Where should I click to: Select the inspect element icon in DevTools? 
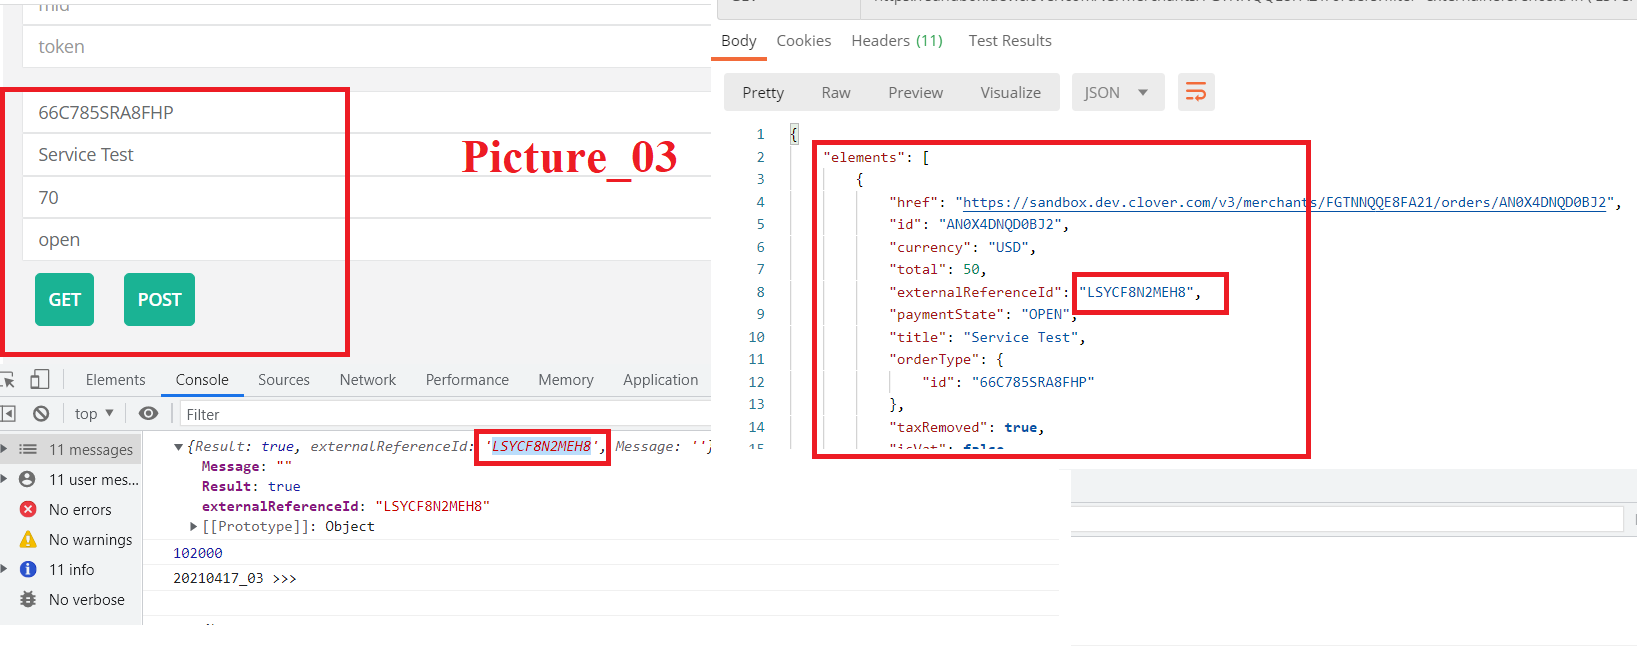pos(7,379)
